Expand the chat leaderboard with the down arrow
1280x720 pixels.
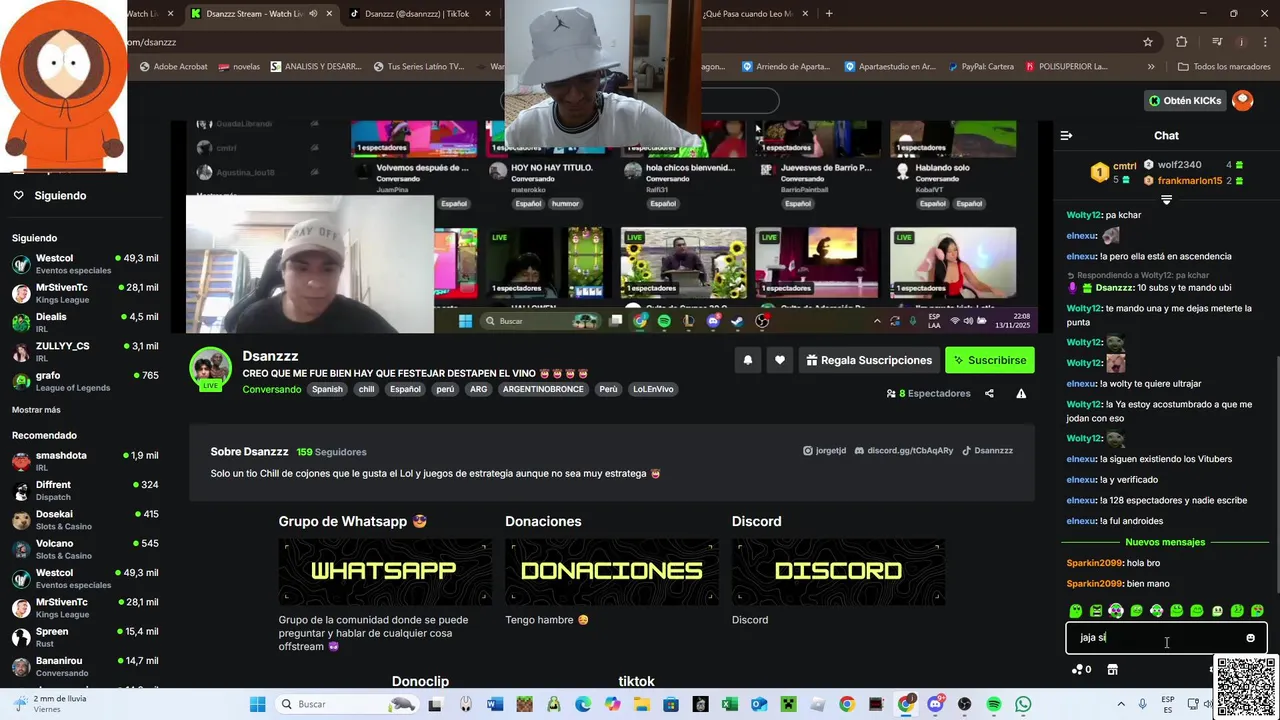[x=1166, y=200]
